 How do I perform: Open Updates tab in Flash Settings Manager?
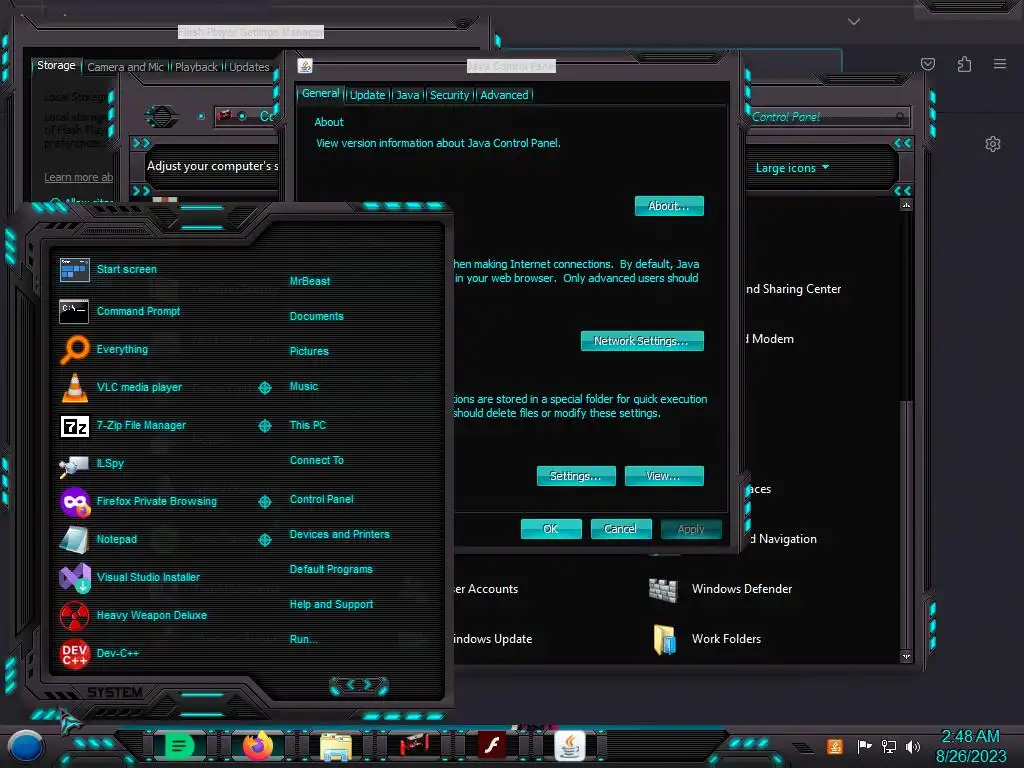(x=249, y=67)
